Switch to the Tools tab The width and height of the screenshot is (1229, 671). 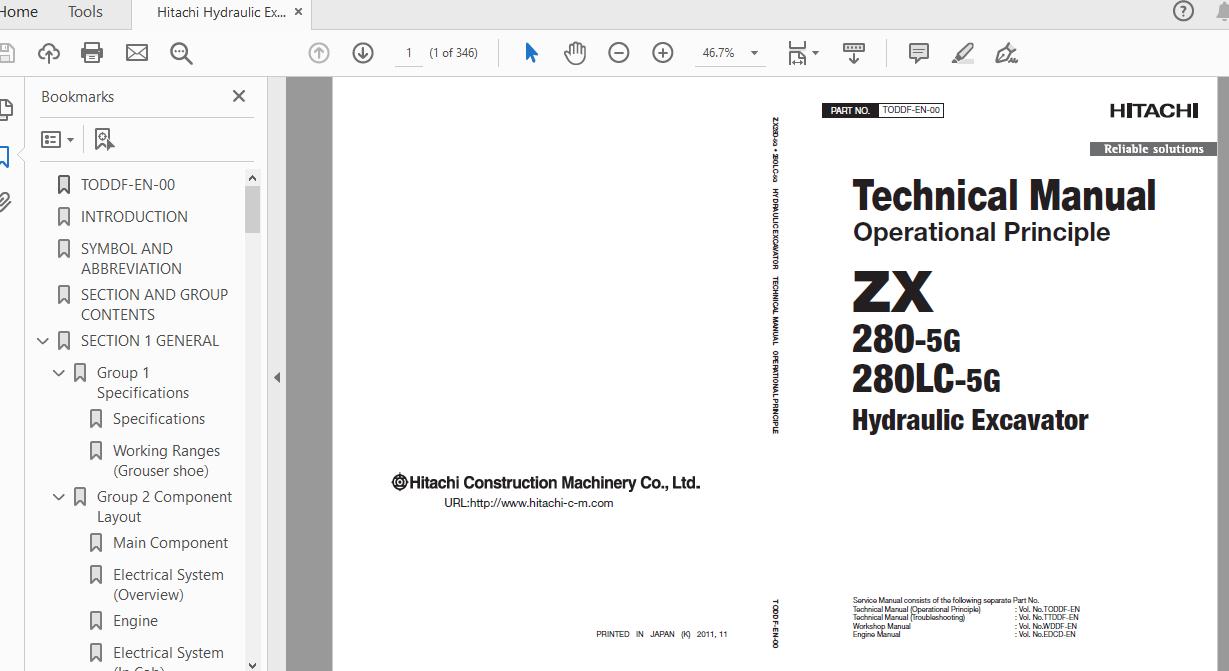85,12
